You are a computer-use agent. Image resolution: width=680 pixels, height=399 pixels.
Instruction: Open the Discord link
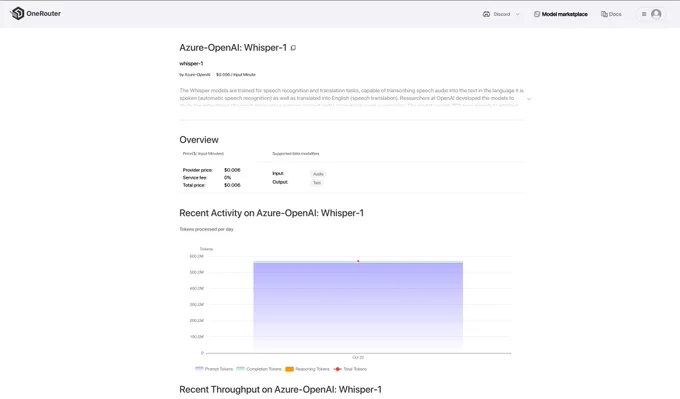[x=502, y=14]
